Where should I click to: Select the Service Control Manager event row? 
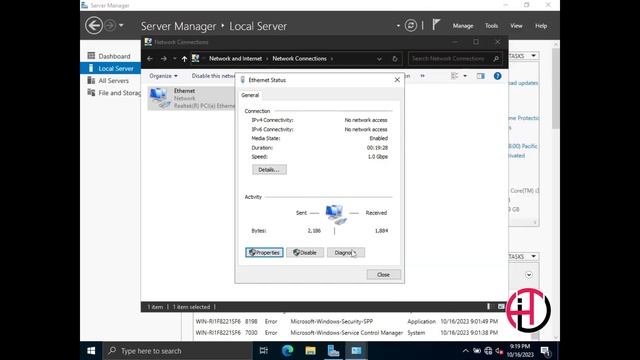pyautogui.click(x=347, y=333)
